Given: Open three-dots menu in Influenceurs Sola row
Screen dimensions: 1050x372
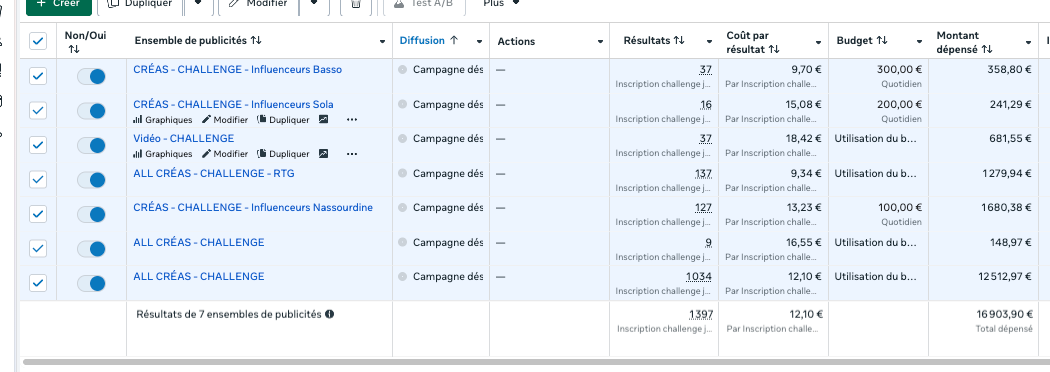Looking at the screenshot, I should coord(352,120).
